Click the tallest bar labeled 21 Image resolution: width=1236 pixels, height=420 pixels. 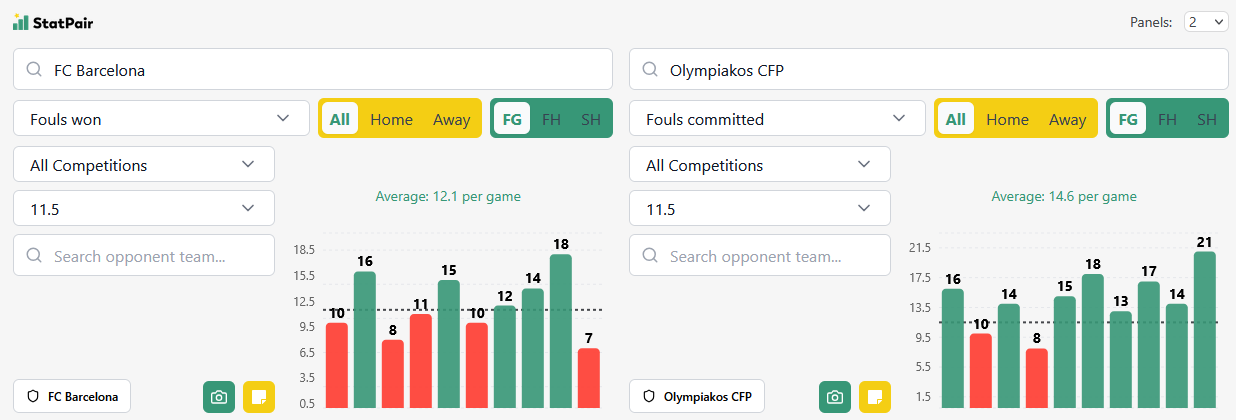click(1205, 330)
